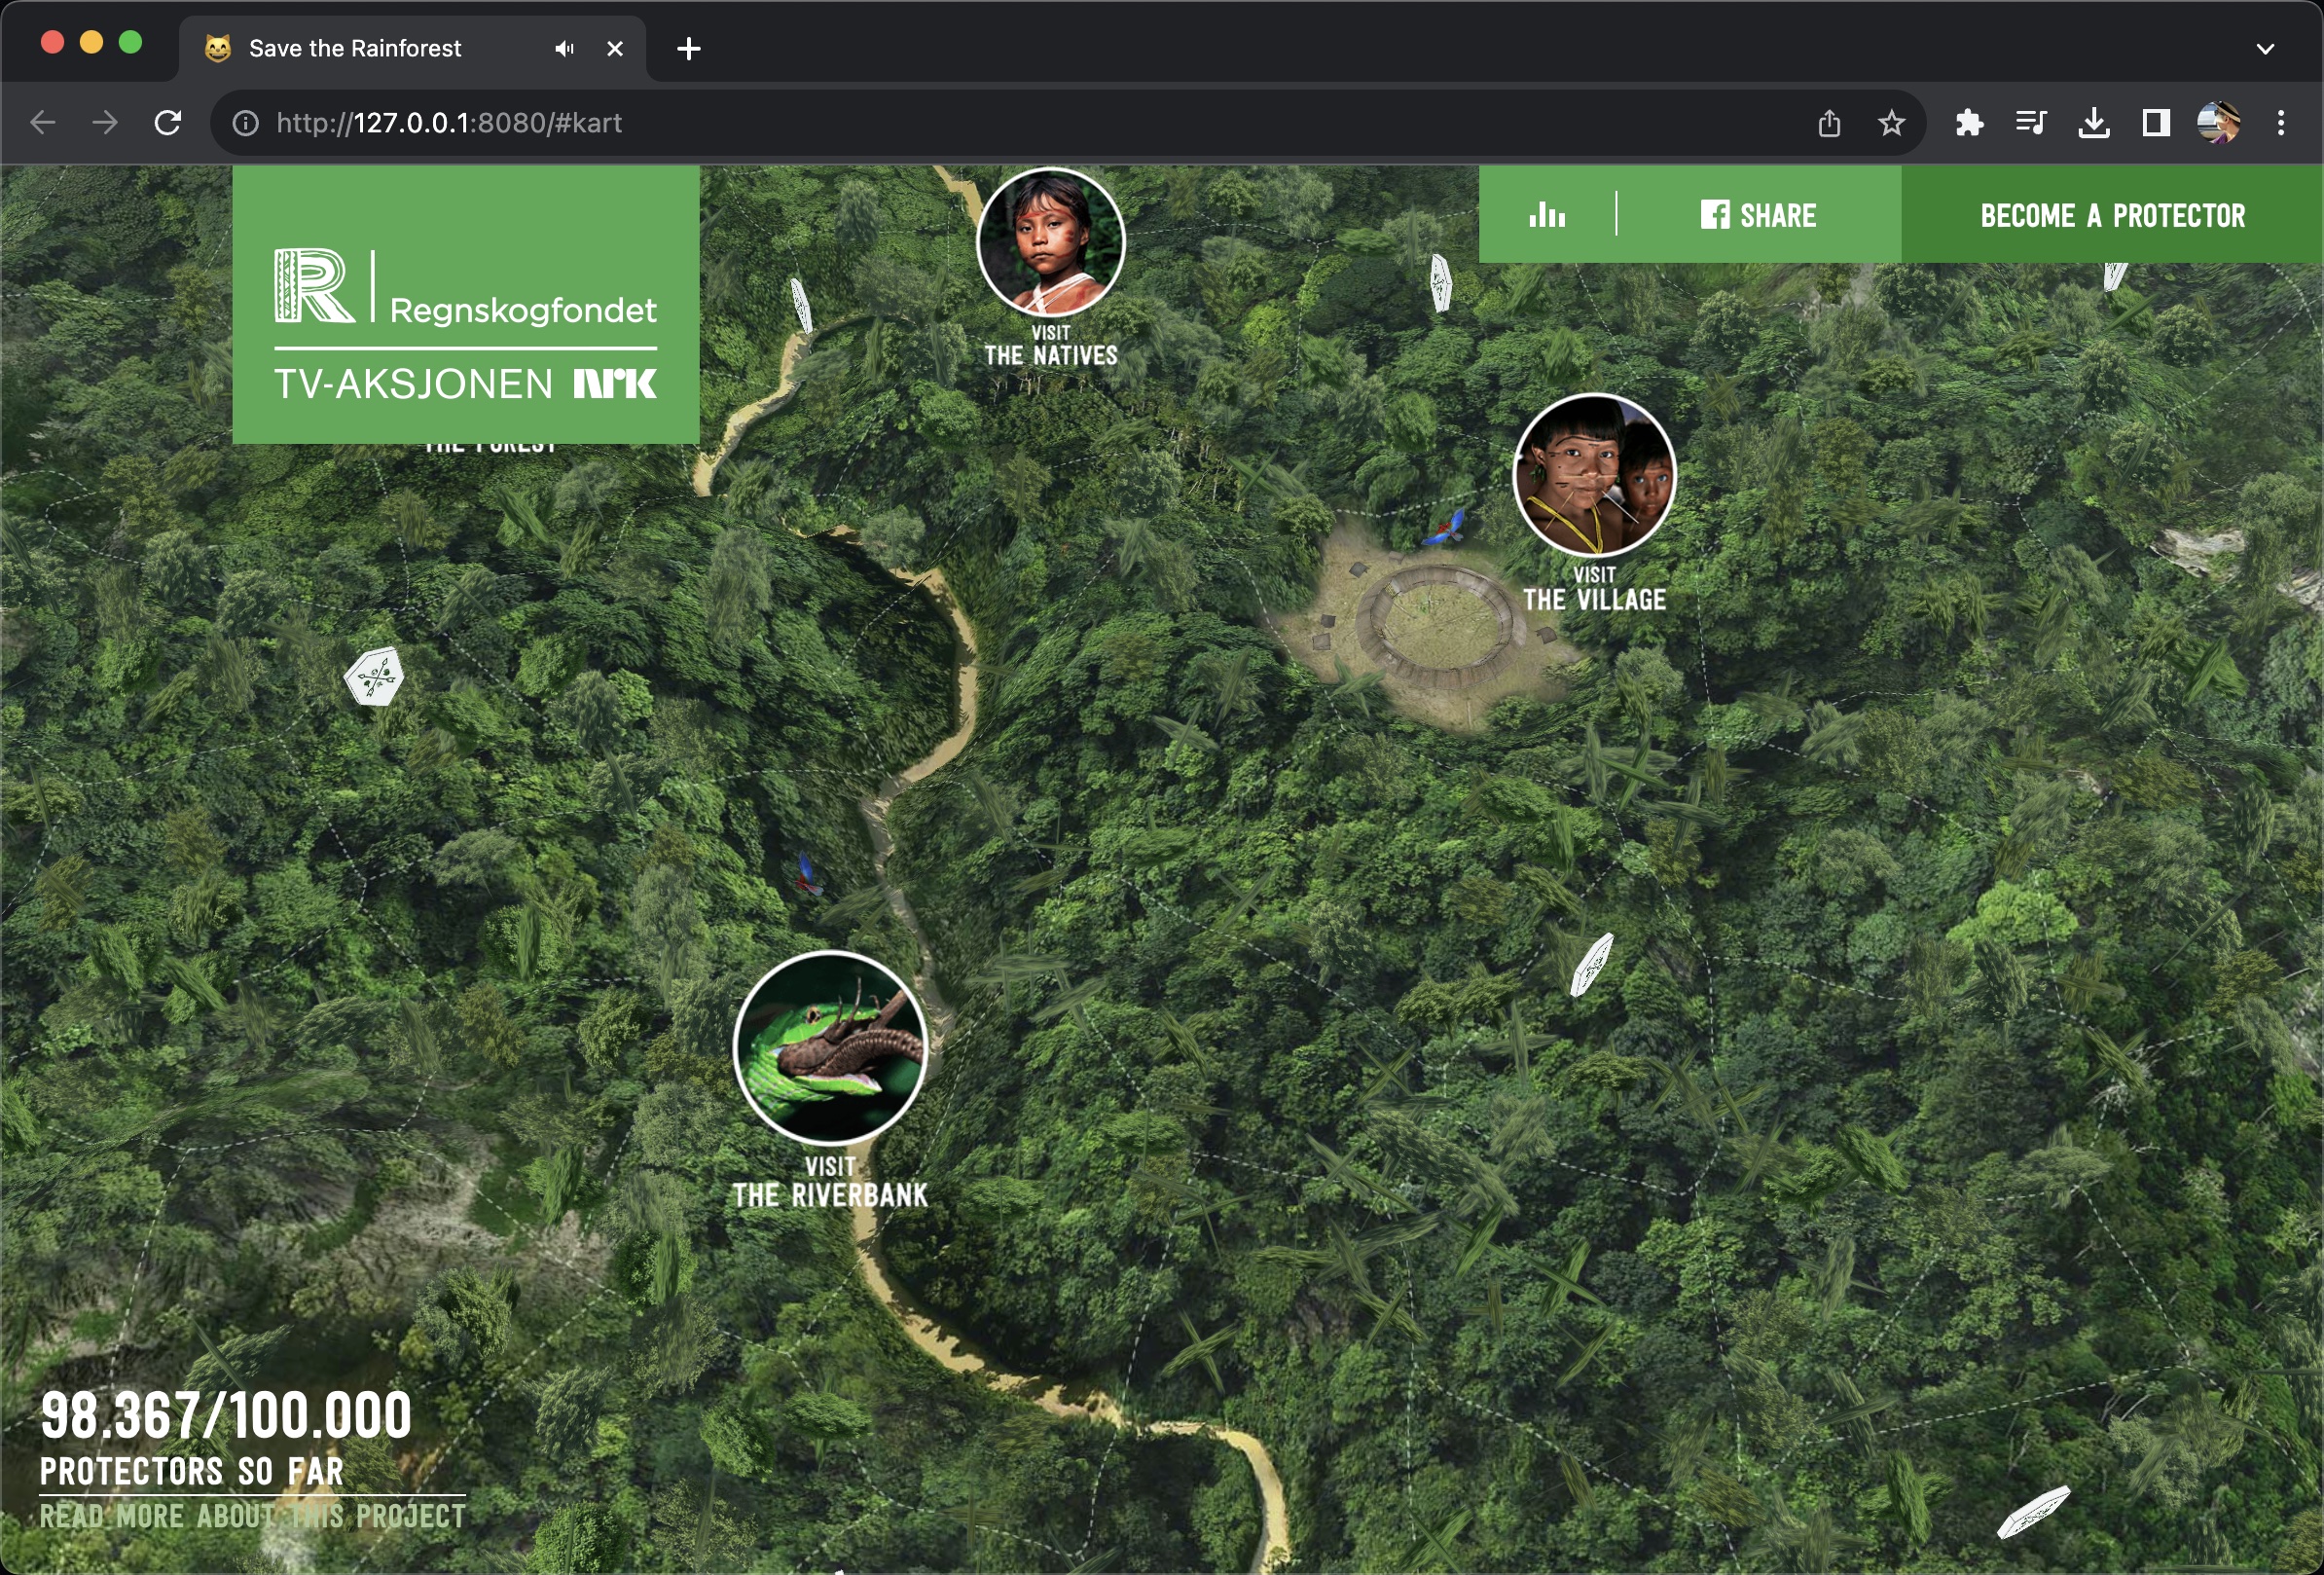Open the statistics bar chart icon

tap(1546, 215)
